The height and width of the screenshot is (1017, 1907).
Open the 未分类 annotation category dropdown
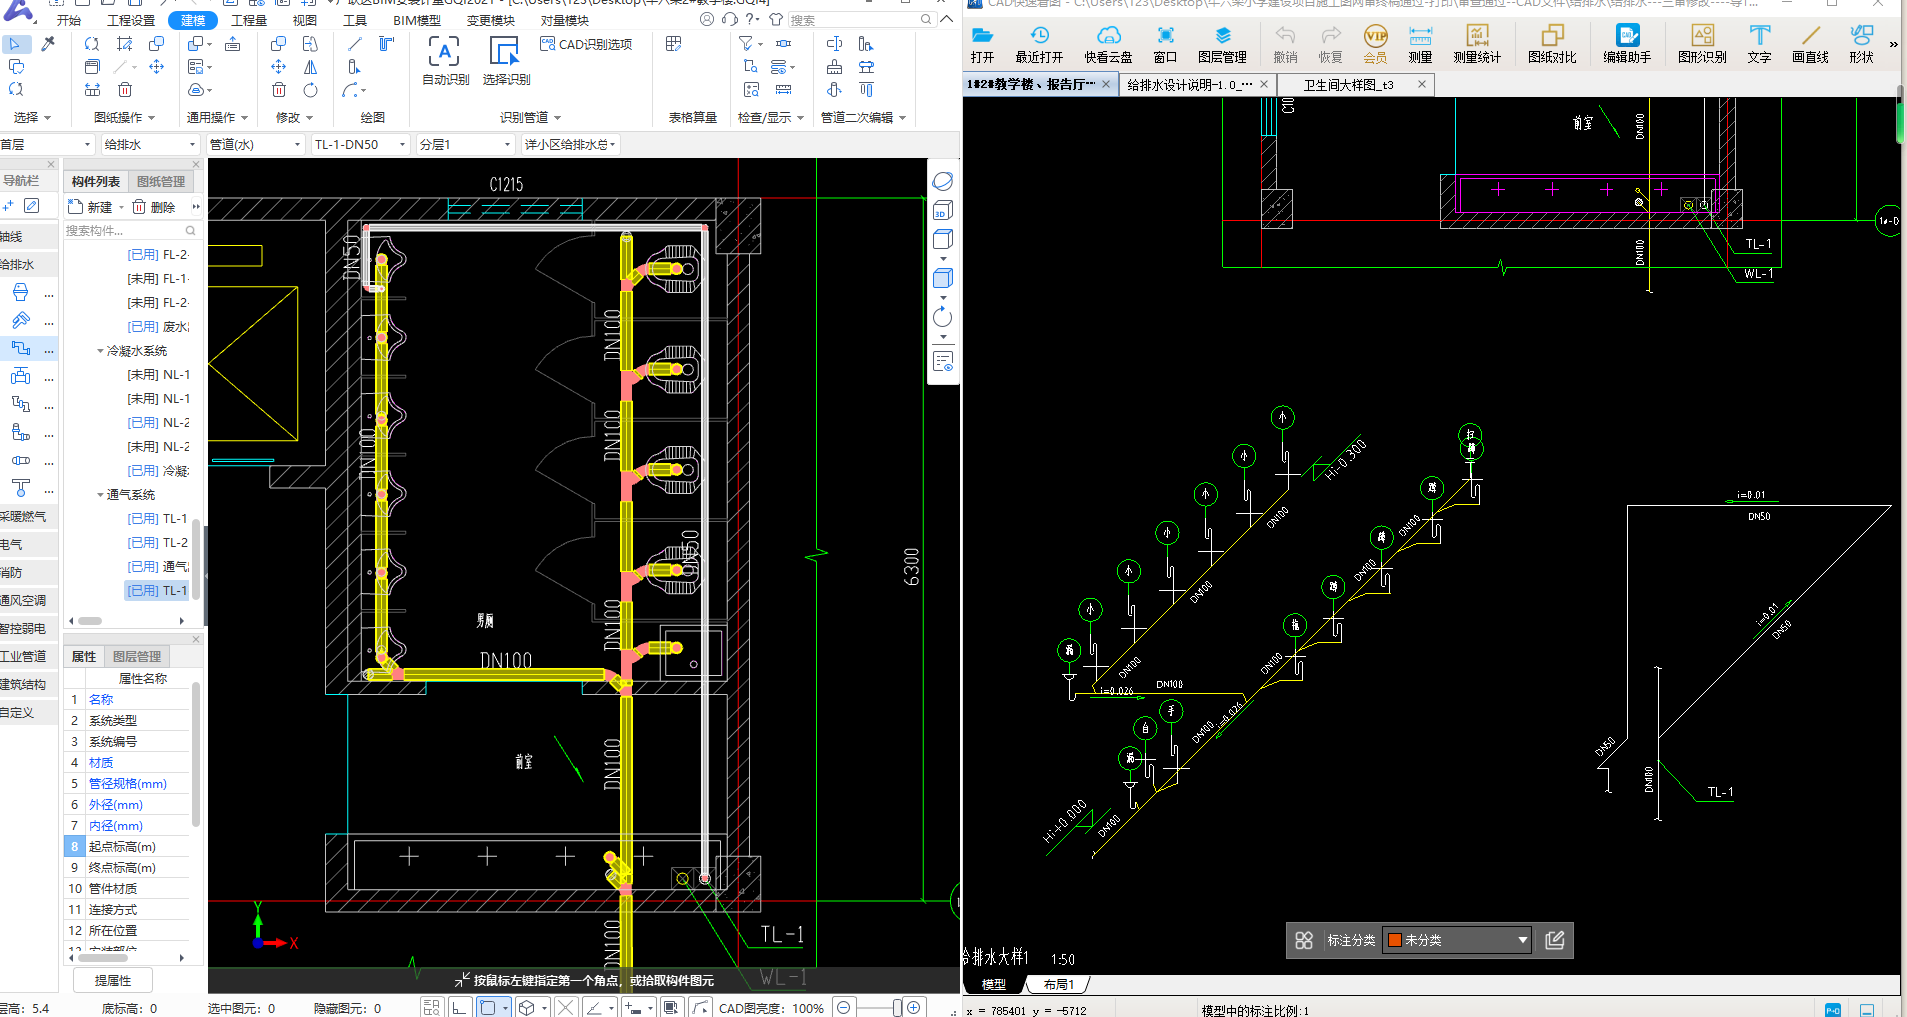[1457, 940]
